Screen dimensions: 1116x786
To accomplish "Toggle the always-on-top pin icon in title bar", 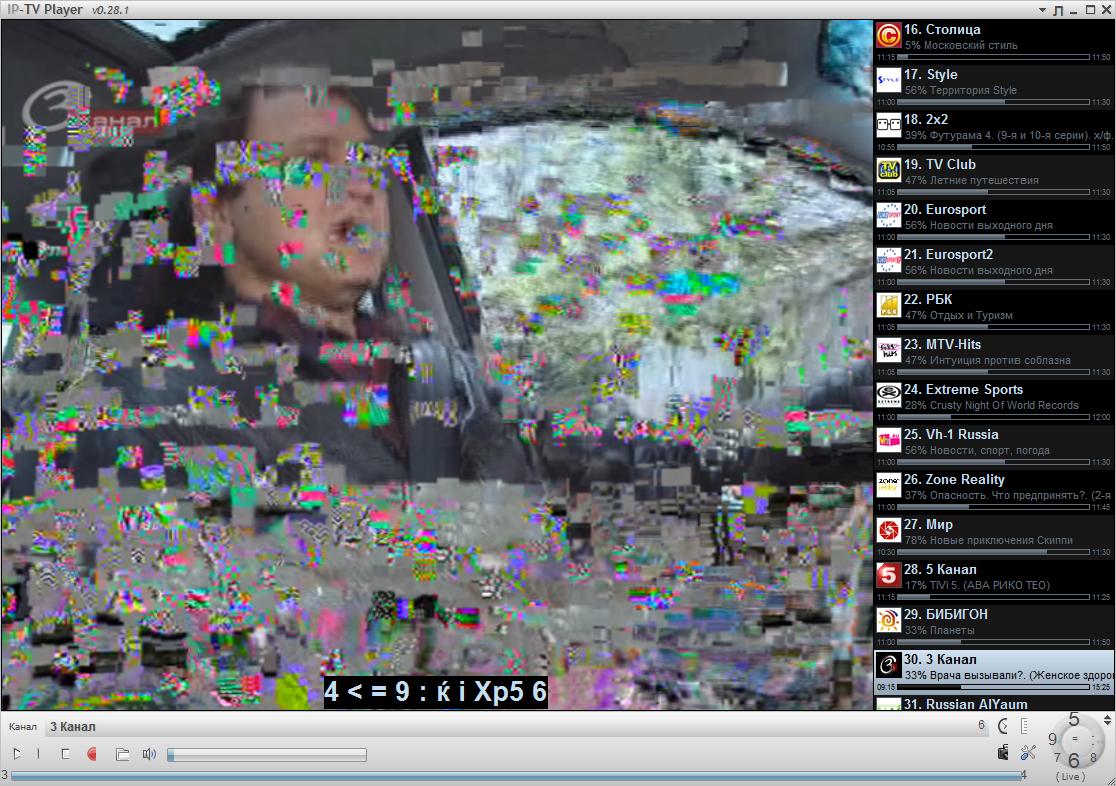I will pos(1058,10).
